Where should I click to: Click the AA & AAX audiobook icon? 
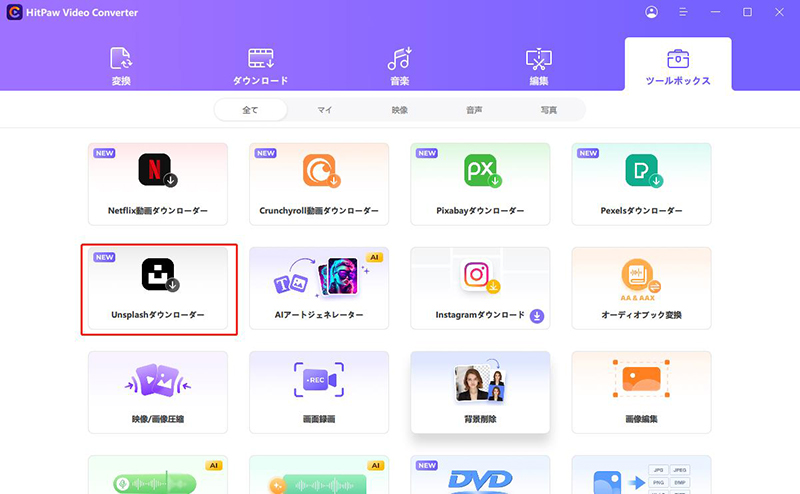click(641, 280)
